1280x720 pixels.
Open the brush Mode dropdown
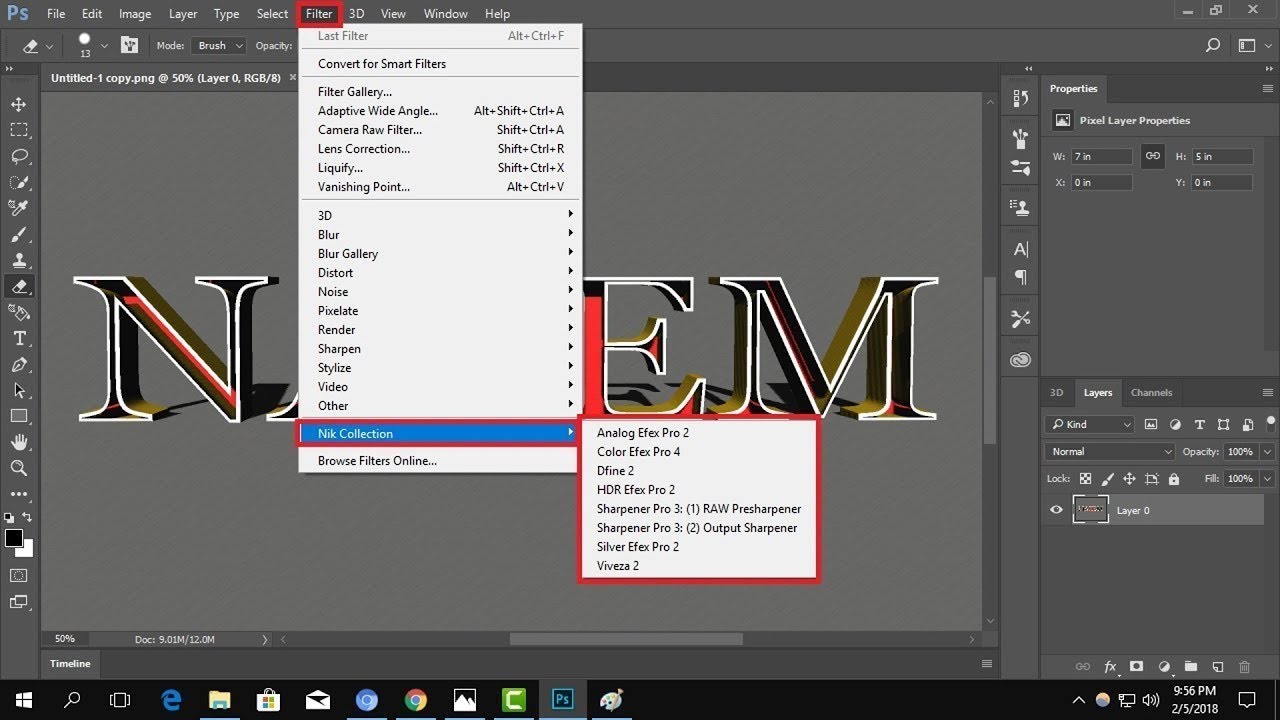(x=220, y=45)
